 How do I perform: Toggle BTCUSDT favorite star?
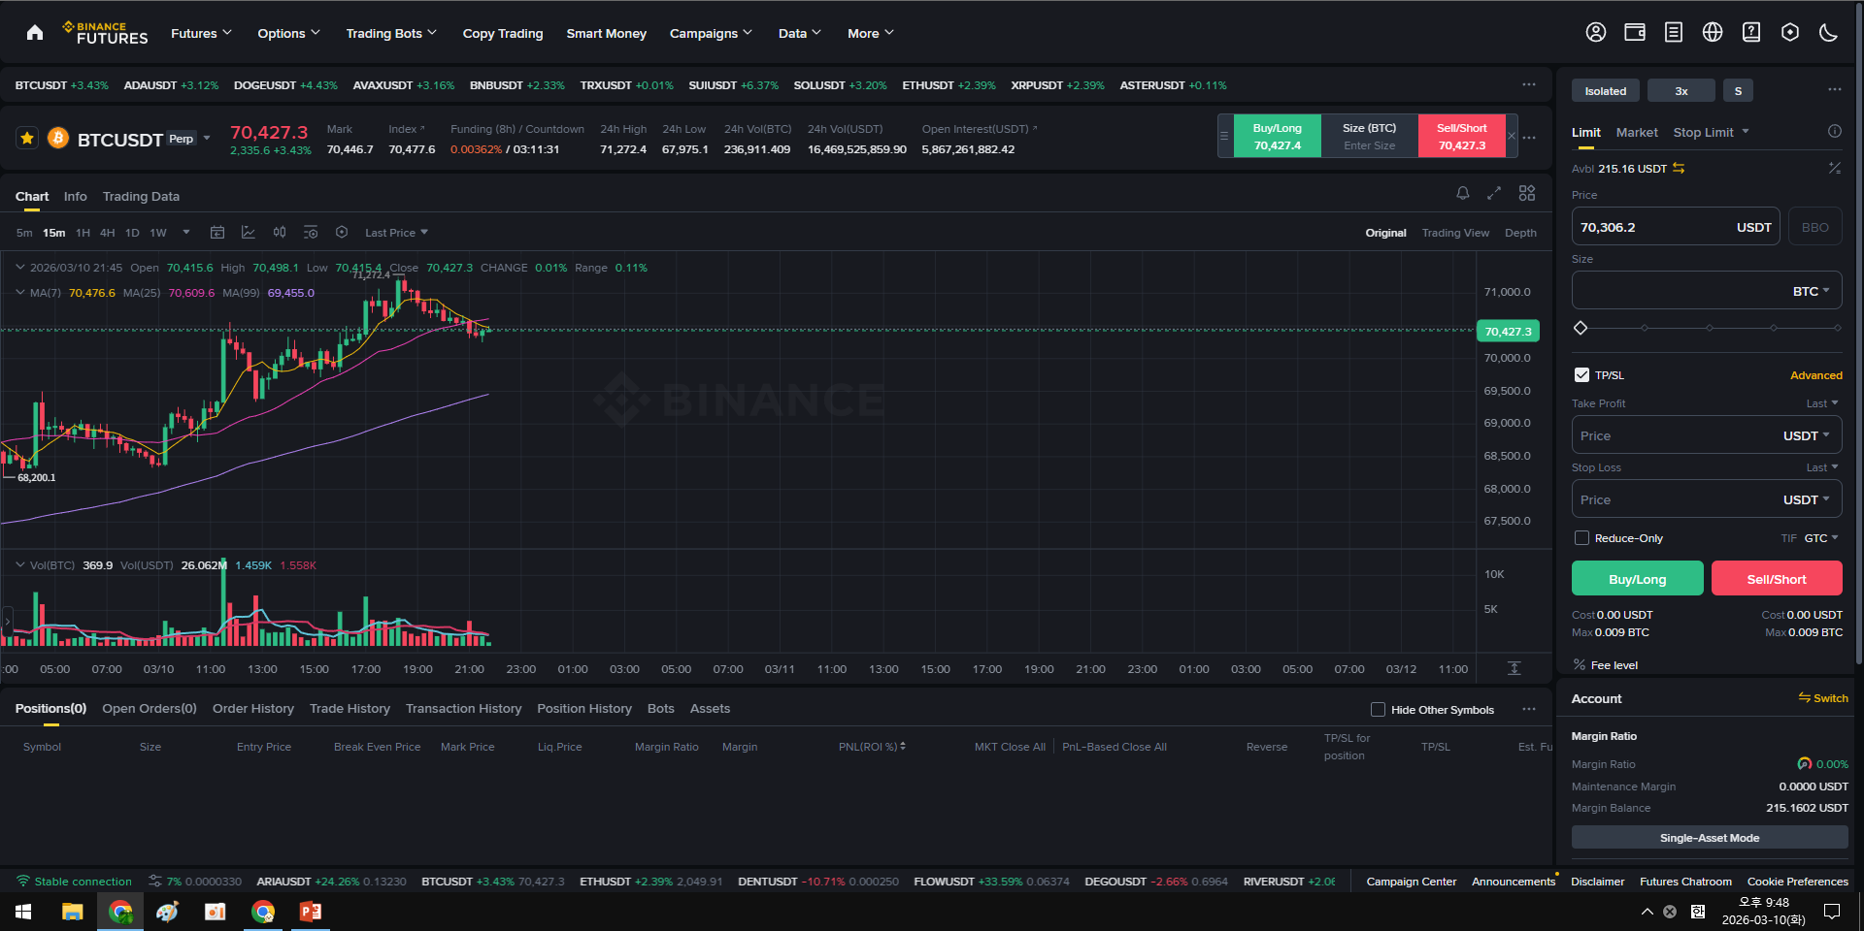[27, 138]
